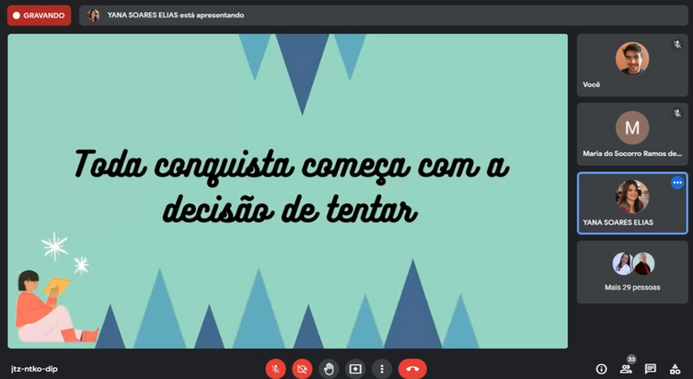693x379 pixels.
Task: Open blue three-dot options on Yana tile
Action: (x=677, y=182)
